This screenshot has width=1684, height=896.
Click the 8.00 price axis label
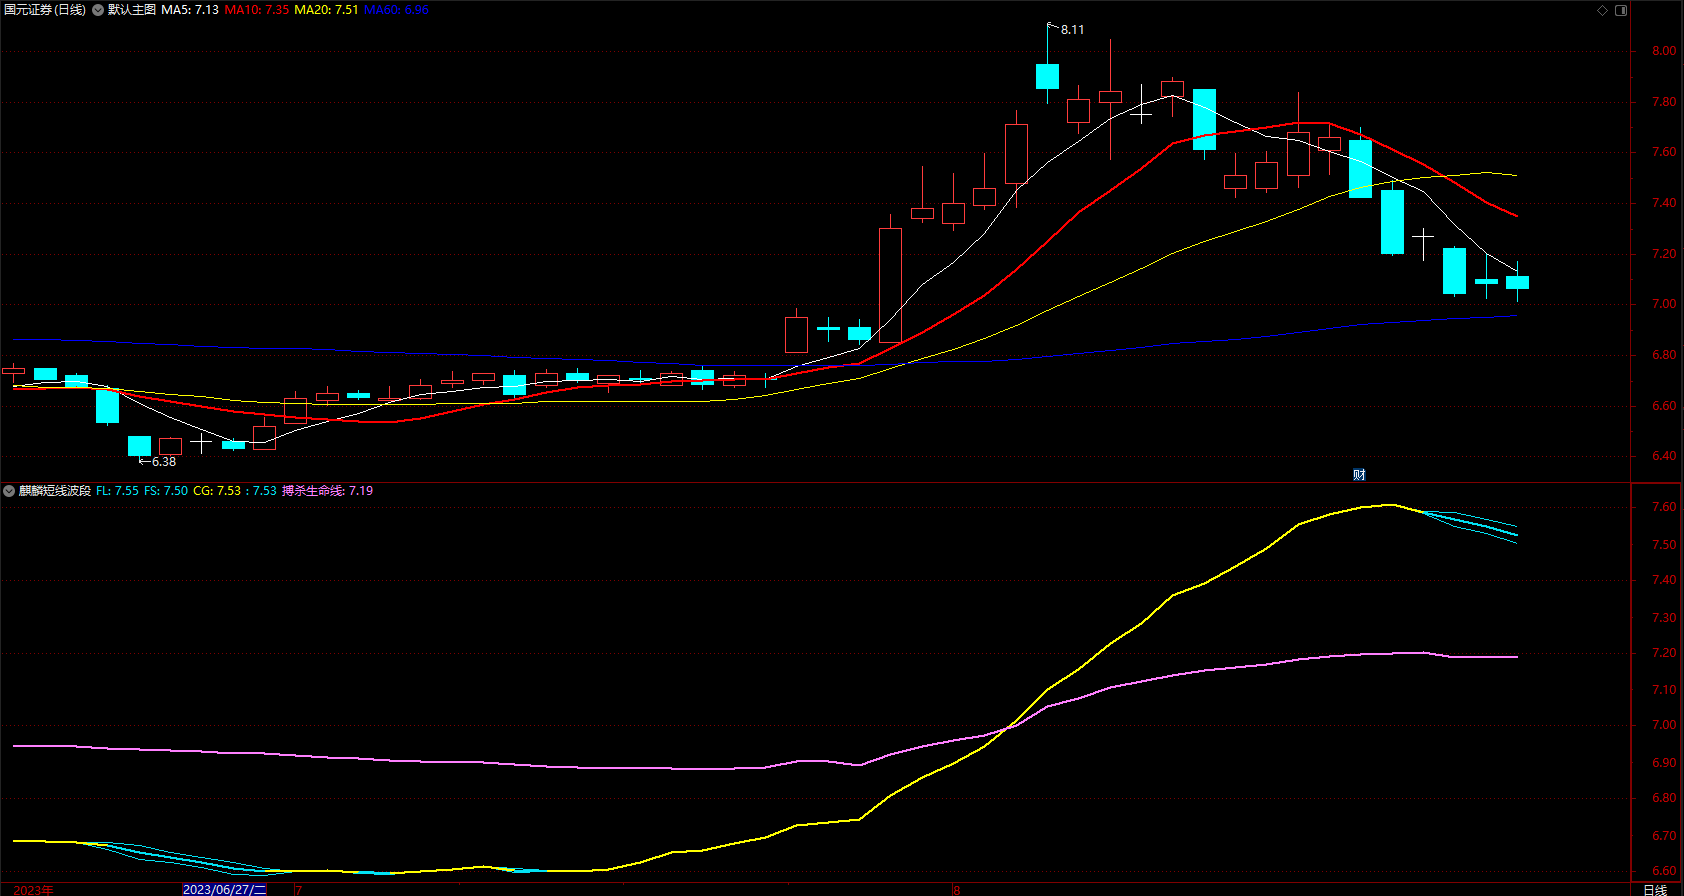click(x=1664, y=51)
